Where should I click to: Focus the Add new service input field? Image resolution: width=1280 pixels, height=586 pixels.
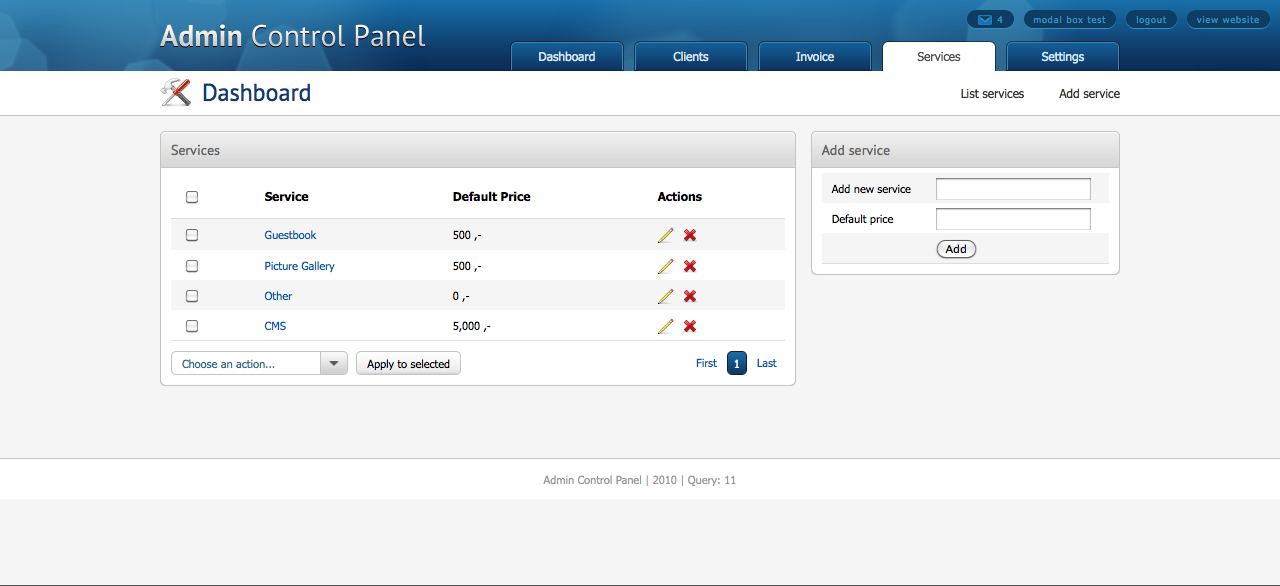[1013, 189]
